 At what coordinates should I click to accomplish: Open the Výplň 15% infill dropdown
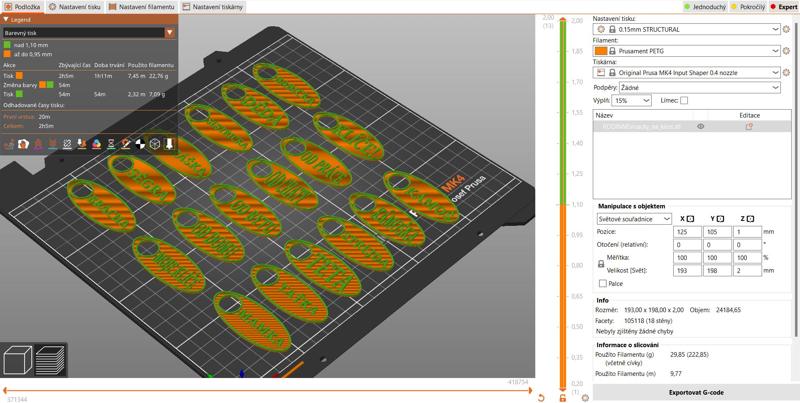632,100
